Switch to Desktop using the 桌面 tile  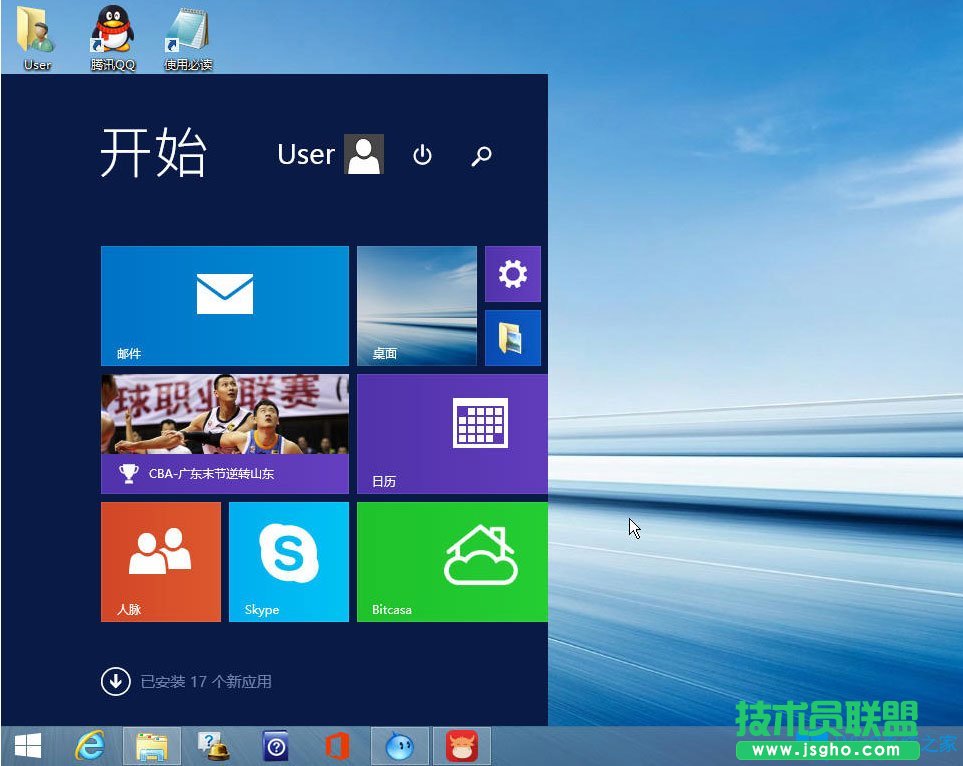coord(417,305)
